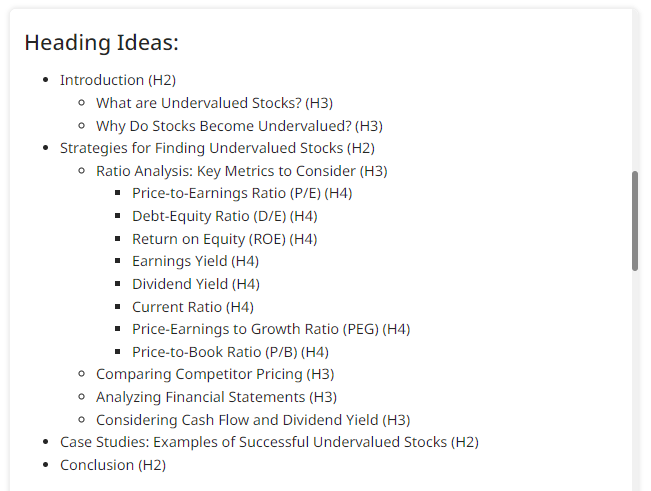The width and height of the screenshot is (651, 491).
Task: Select the Earnings Yield (H4) item
Action: point(195,261)
